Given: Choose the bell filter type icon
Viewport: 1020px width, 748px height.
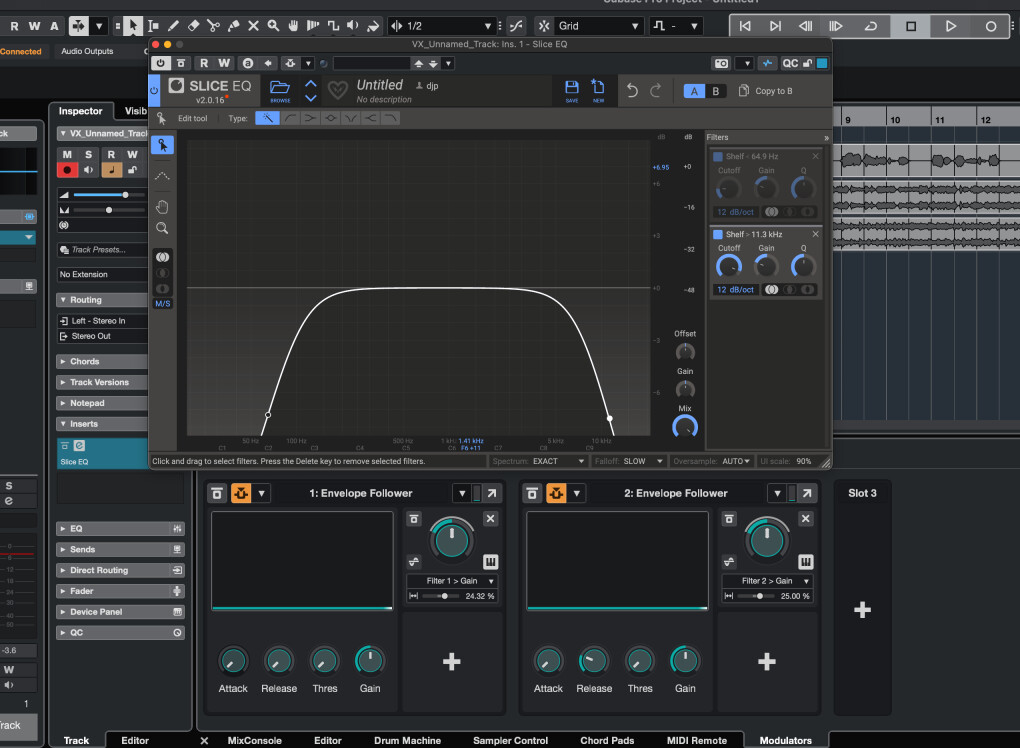Looking at the screenshot, I should [330, 118].
